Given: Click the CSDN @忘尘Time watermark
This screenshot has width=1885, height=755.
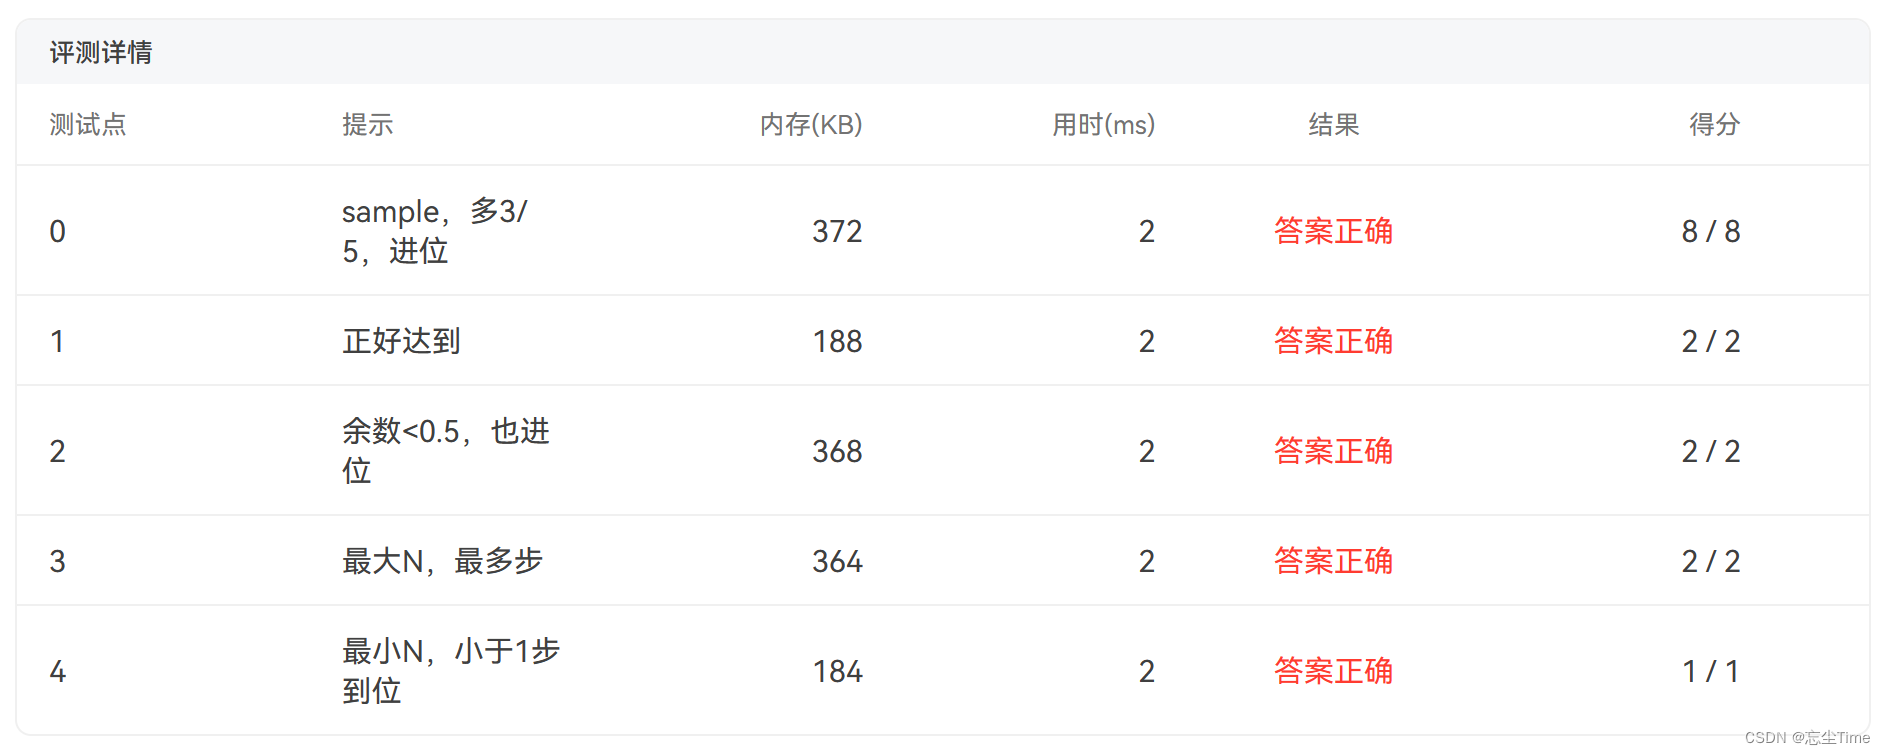Looking at the screenshot, I should click(x=1807, y=738).
